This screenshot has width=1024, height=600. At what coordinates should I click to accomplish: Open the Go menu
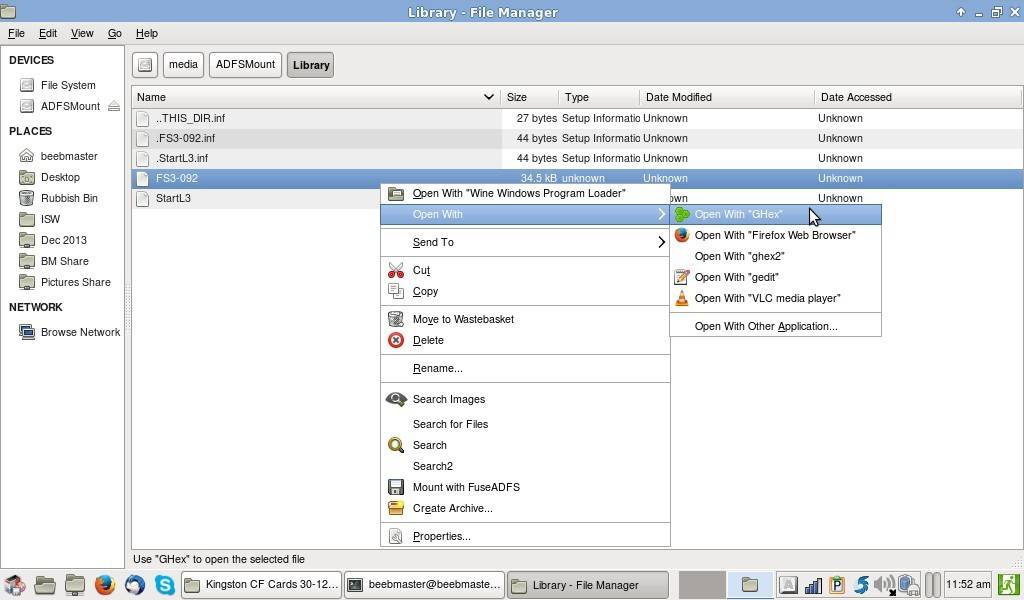[114, 33]
